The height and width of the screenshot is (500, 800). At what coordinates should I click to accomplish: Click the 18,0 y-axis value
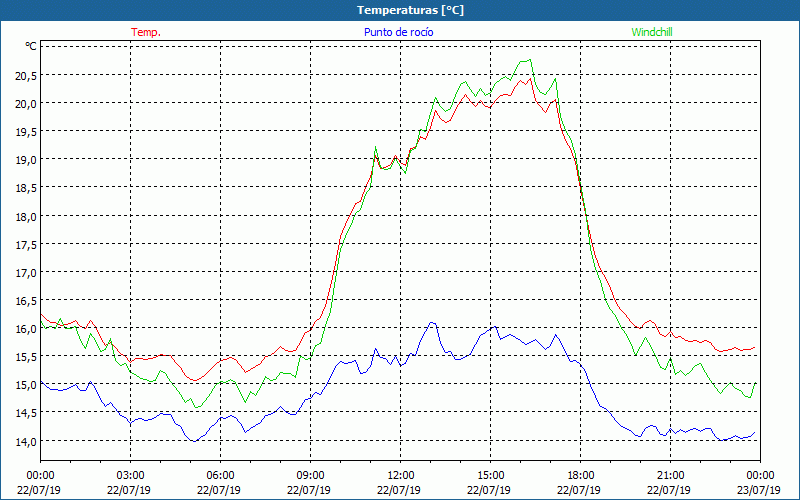(x=26, y=216)
